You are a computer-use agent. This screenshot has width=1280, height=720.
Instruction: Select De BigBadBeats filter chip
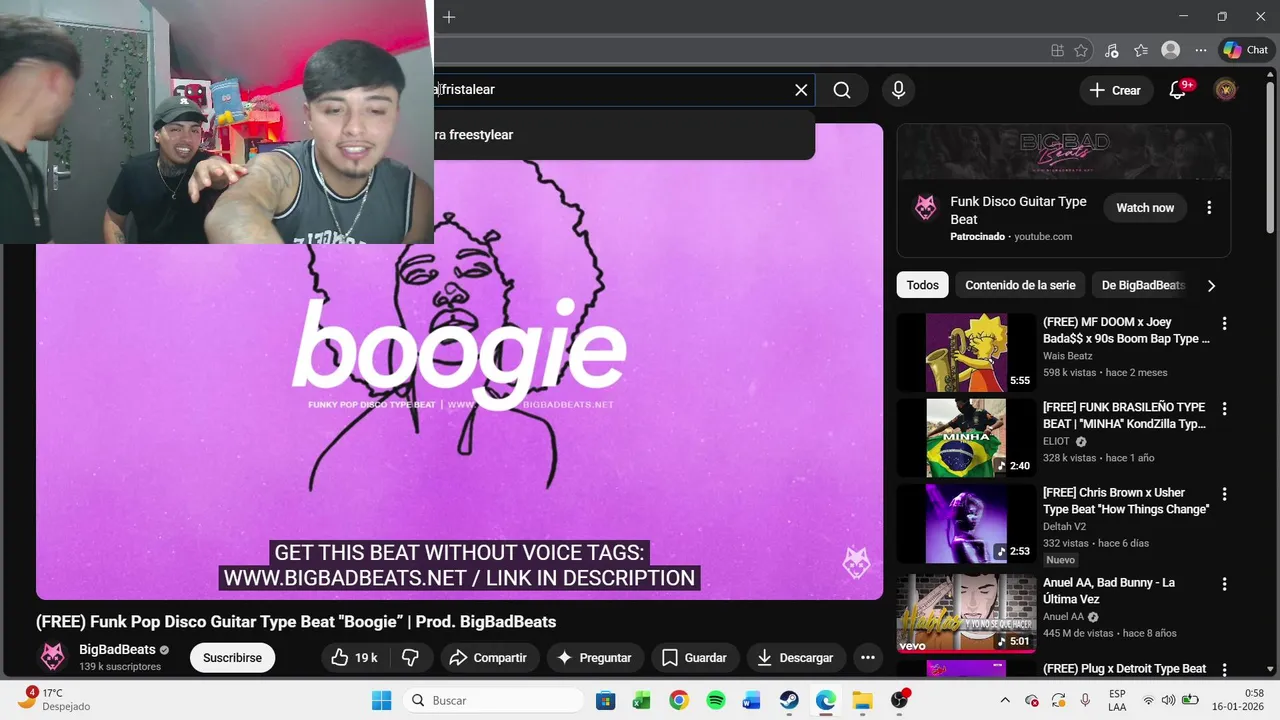(1143, 285)
